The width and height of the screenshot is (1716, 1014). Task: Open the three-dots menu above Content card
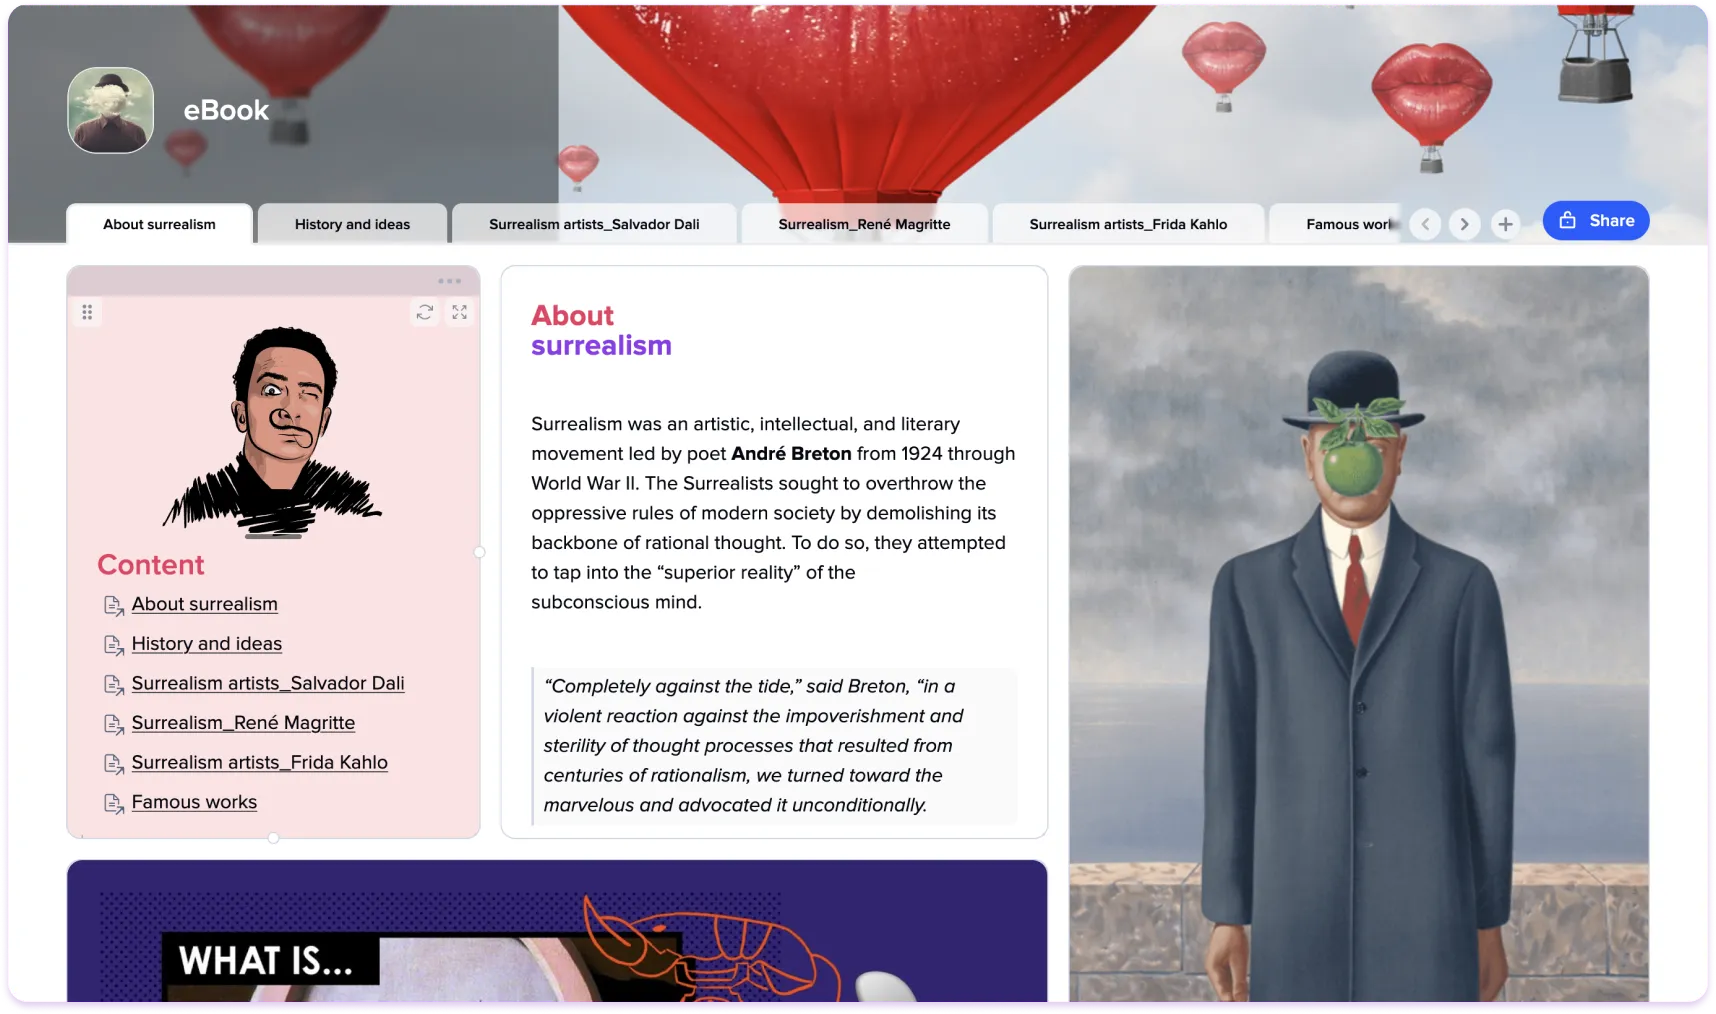[x=449, y=281]
